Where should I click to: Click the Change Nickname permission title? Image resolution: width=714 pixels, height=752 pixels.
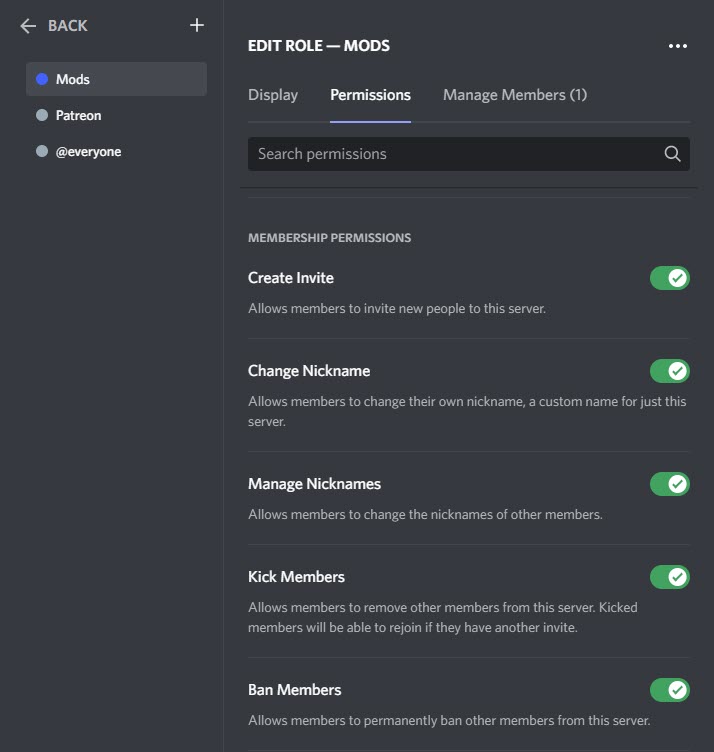[x=309, y=371]
